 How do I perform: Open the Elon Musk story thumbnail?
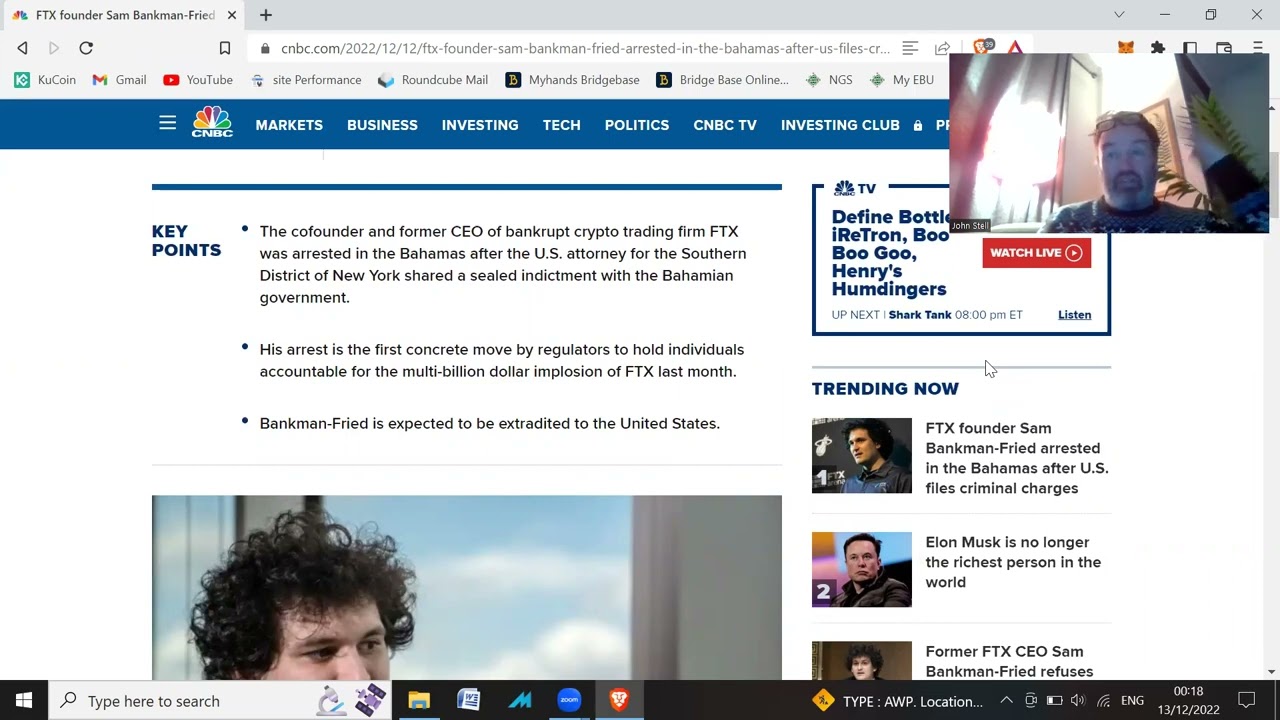(x=862, y=570)
